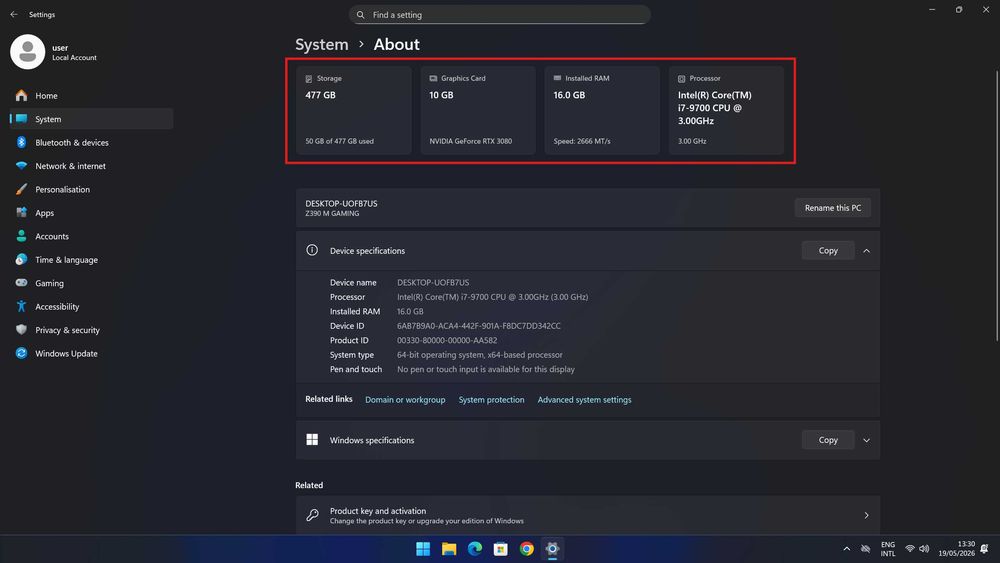Viewport: 1000px width, 563px height.
Task: Open the Windows Start button
Action: click(x=423, y=549)
